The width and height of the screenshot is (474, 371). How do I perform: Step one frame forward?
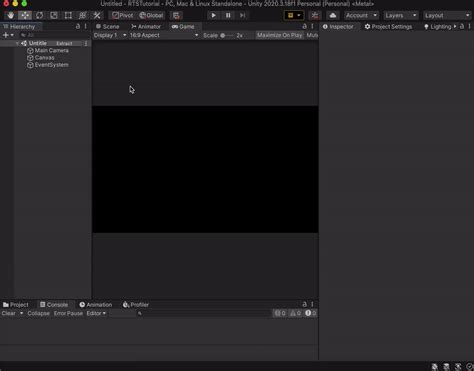[243, 15]
